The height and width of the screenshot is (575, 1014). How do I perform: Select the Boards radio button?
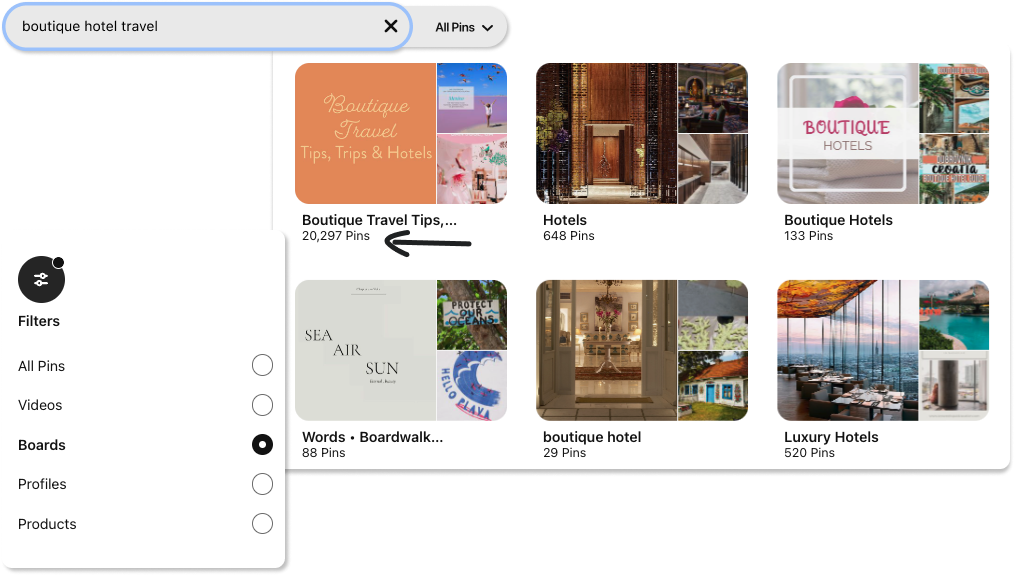pyautogui.click(x=262, y=444)
